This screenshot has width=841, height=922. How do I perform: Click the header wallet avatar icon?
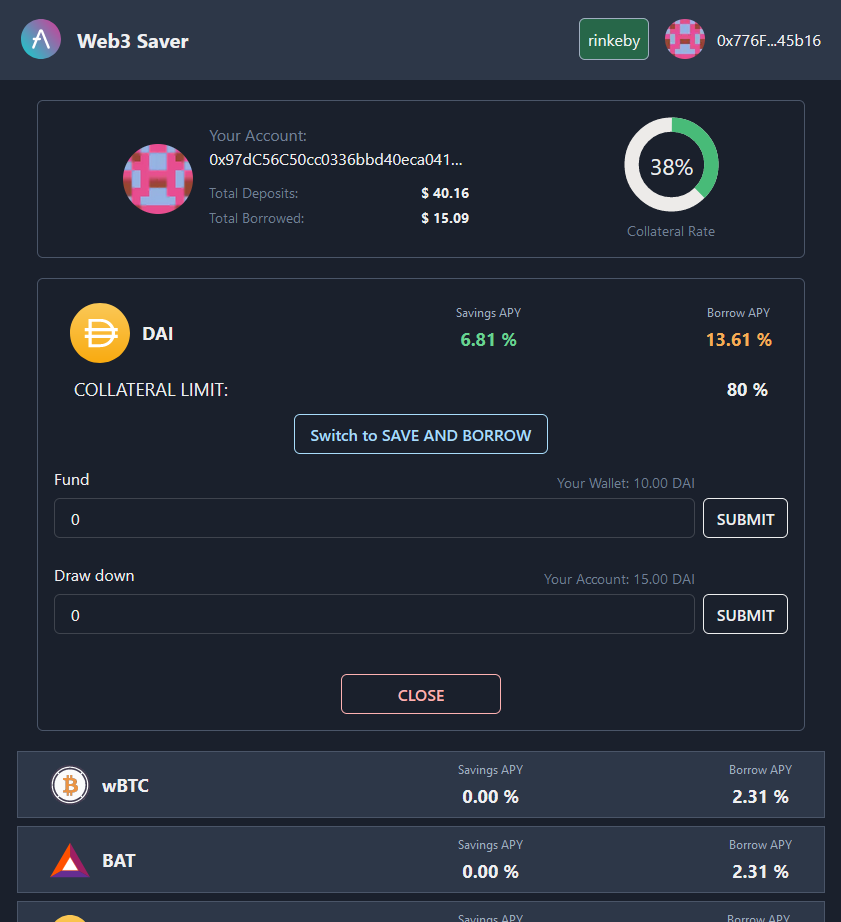click(685, 40)
